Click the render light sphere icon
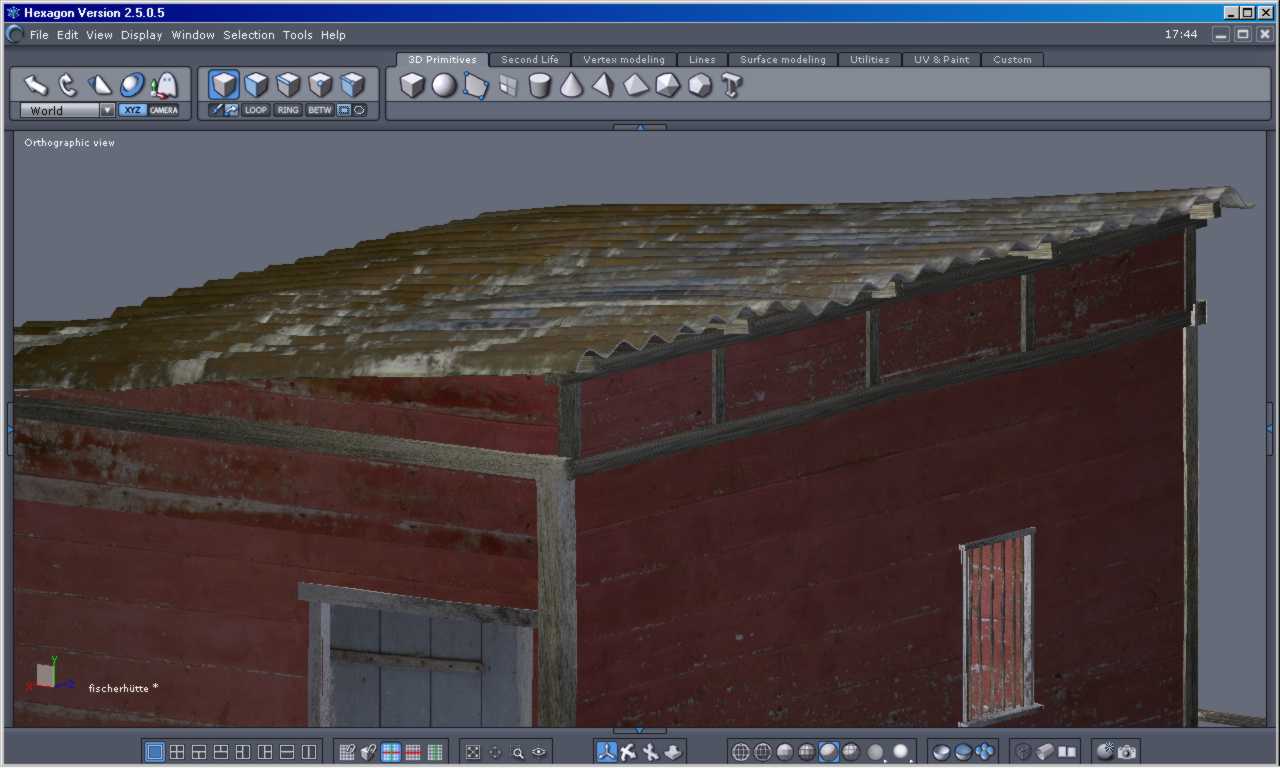This screenshot has height=768, width=1280. [x=1105, y=751]
